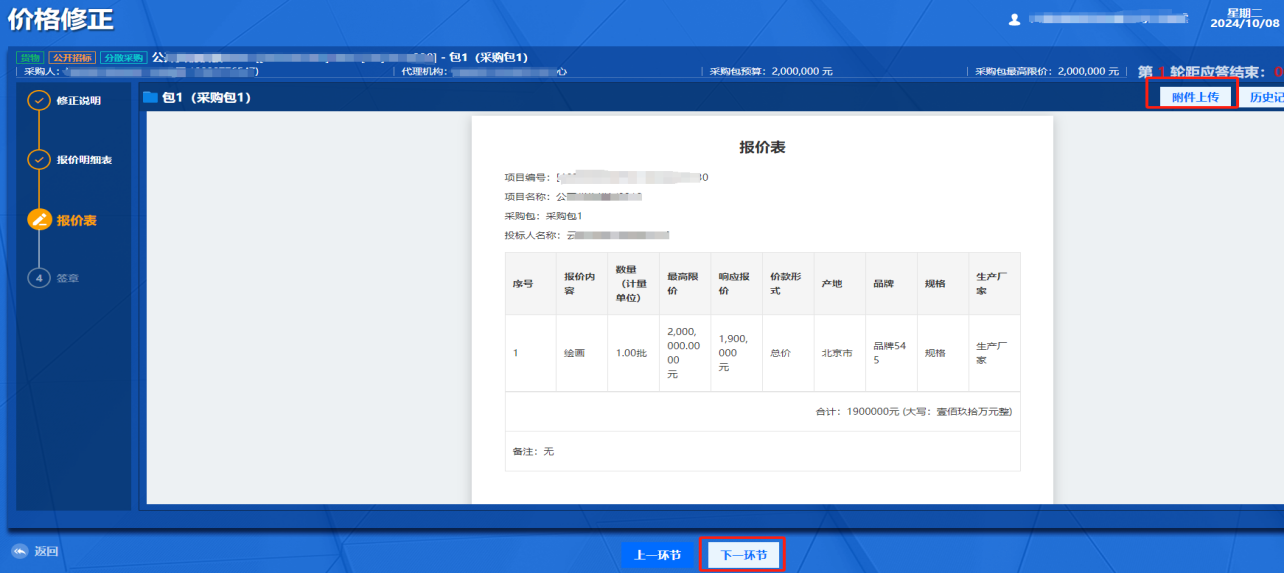The width and height of the screenshot is (1284, 573).
Task: Click the 1.00批 quantity cell
Action: pyautogui.click(x=632, y=353)
